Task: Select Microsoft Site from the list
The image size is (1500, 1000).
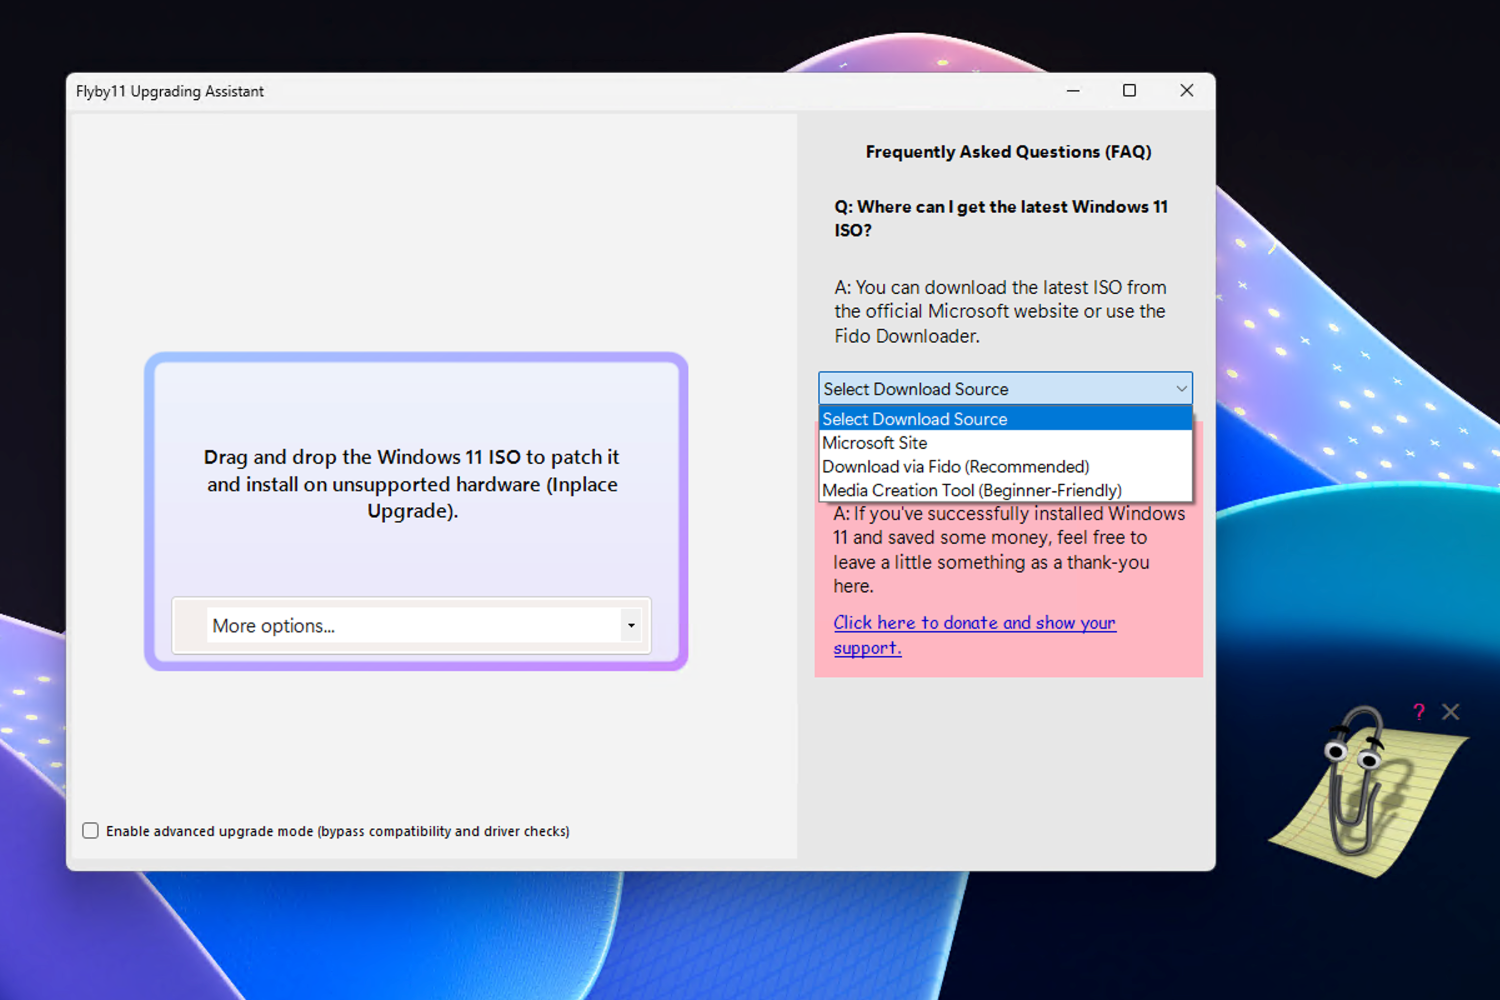Action: click(x=1006, y=443)
